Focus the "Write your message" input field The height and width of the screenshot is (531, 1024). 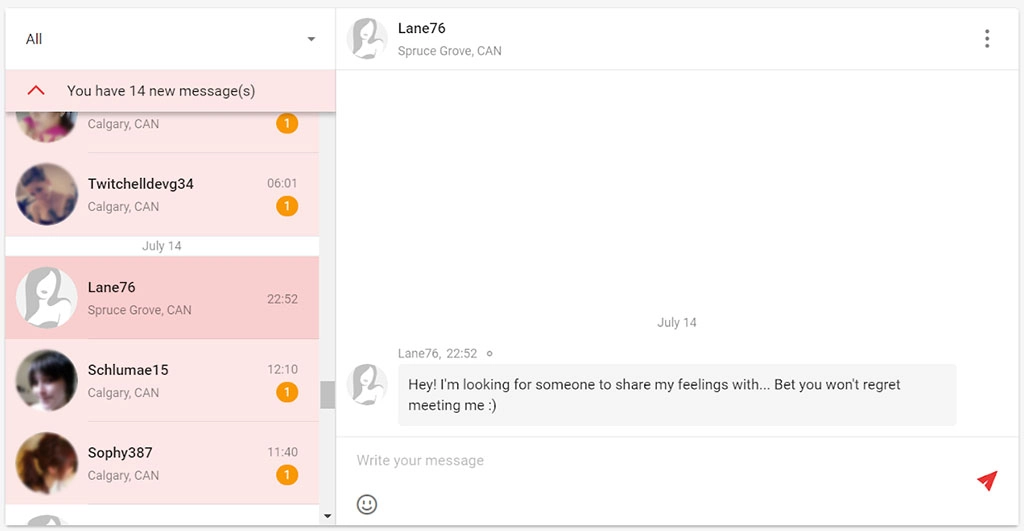click(650, 461)
